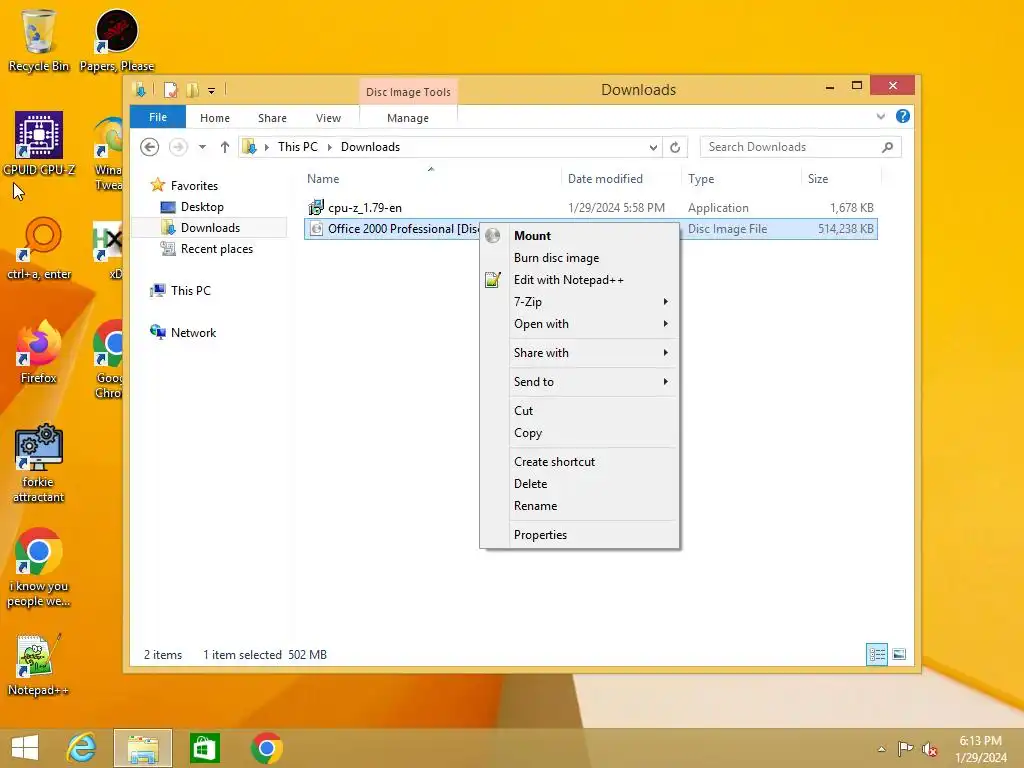Open the Recycle Bin desktop icon

[x=39, y=40]
